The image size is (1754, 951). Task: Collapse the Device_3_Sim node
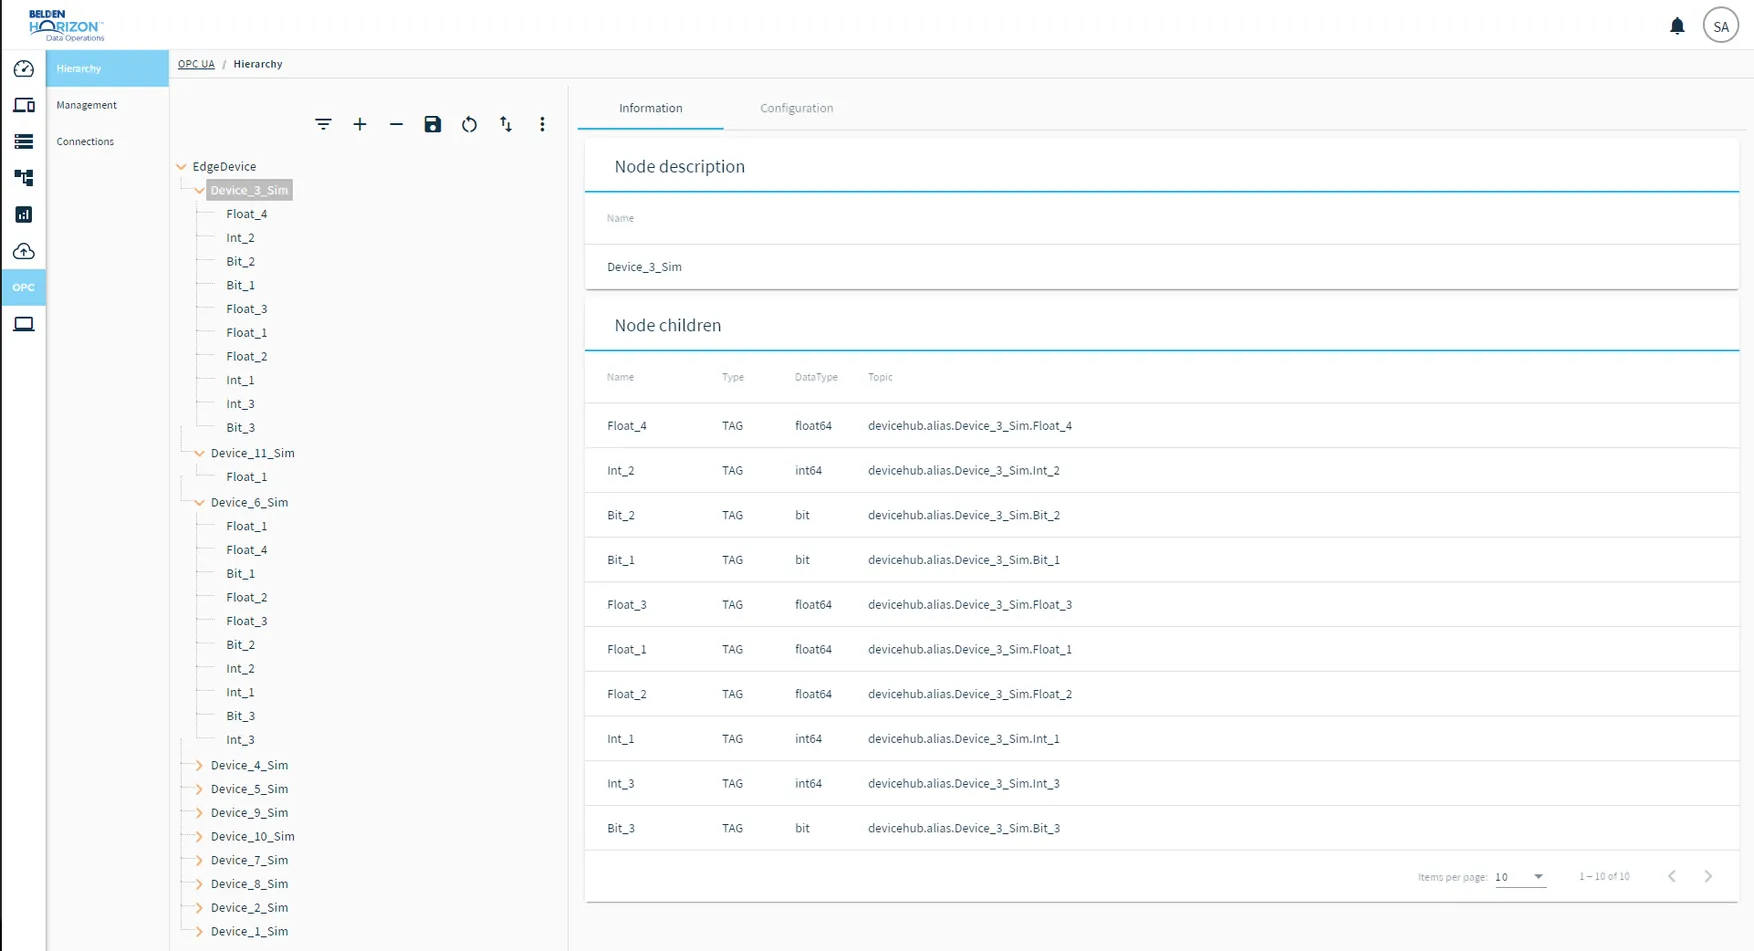[199, 190]
